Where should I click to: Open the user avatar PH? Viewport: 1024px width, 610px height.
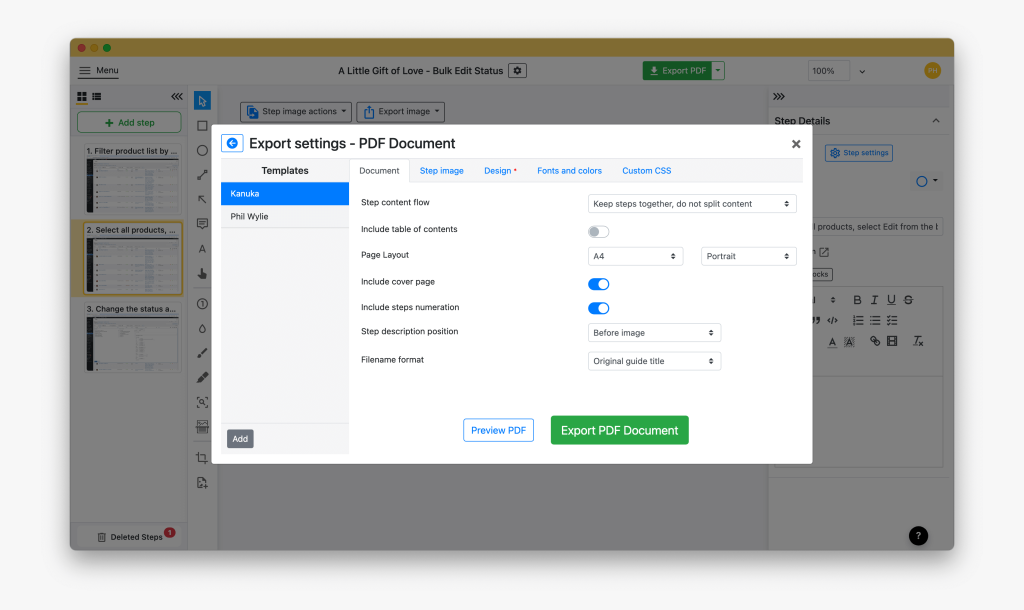[932, 71]
